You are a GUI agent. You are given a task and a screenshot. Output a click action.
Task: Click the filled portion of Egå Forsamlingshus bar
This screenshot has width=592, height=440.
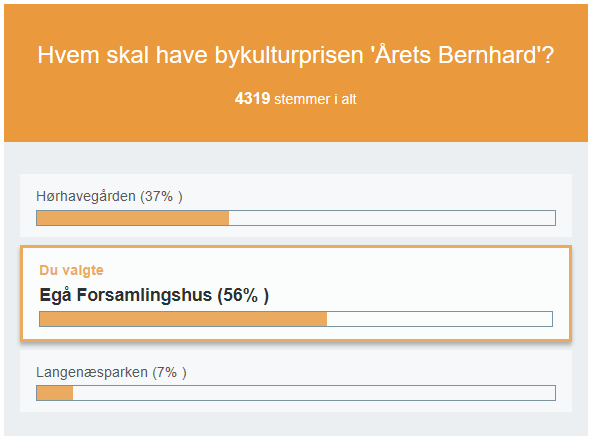pos(183,319)
